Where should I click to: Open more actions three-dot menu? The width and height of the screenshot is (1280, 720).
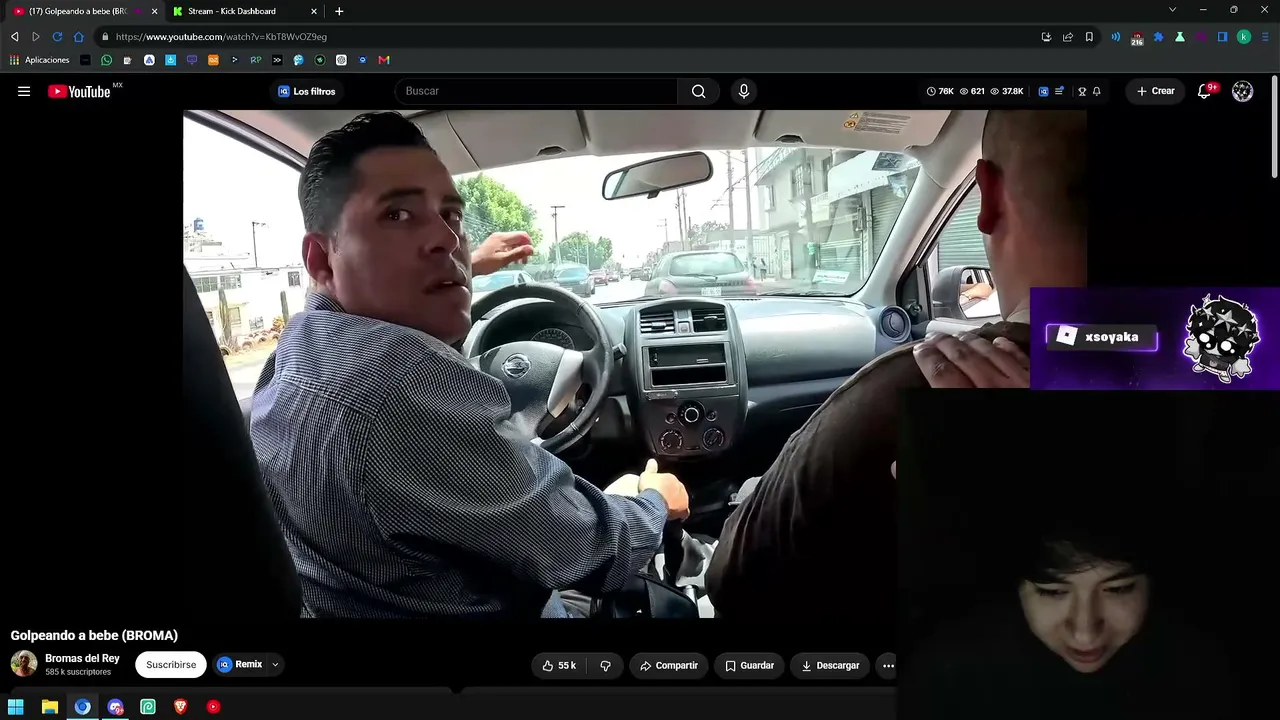click(x=888, y=665)
